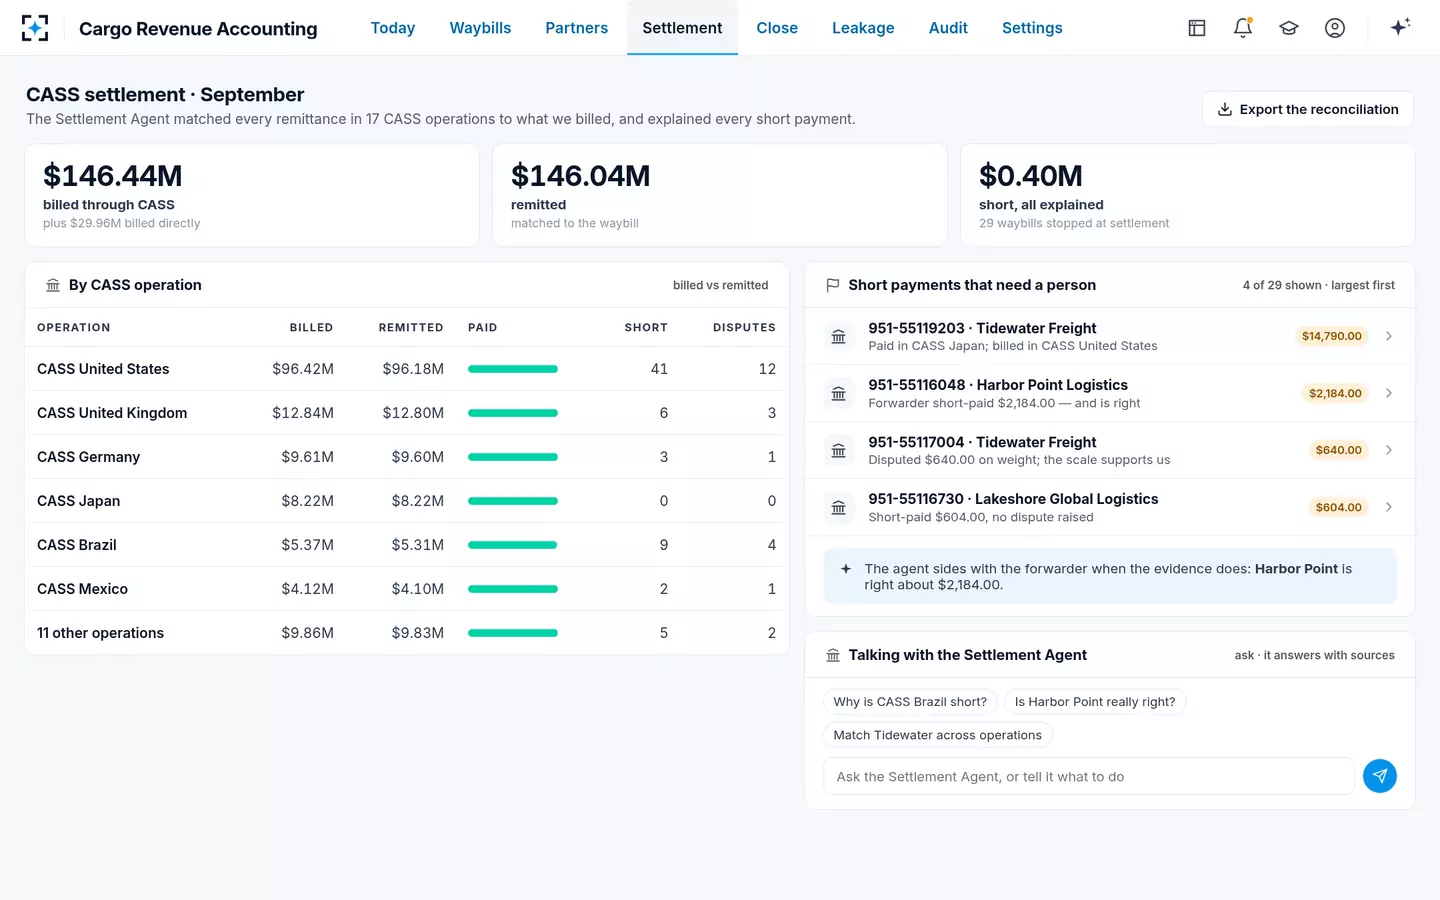Click bank icon beside By CASS operation

coord(53,285)
